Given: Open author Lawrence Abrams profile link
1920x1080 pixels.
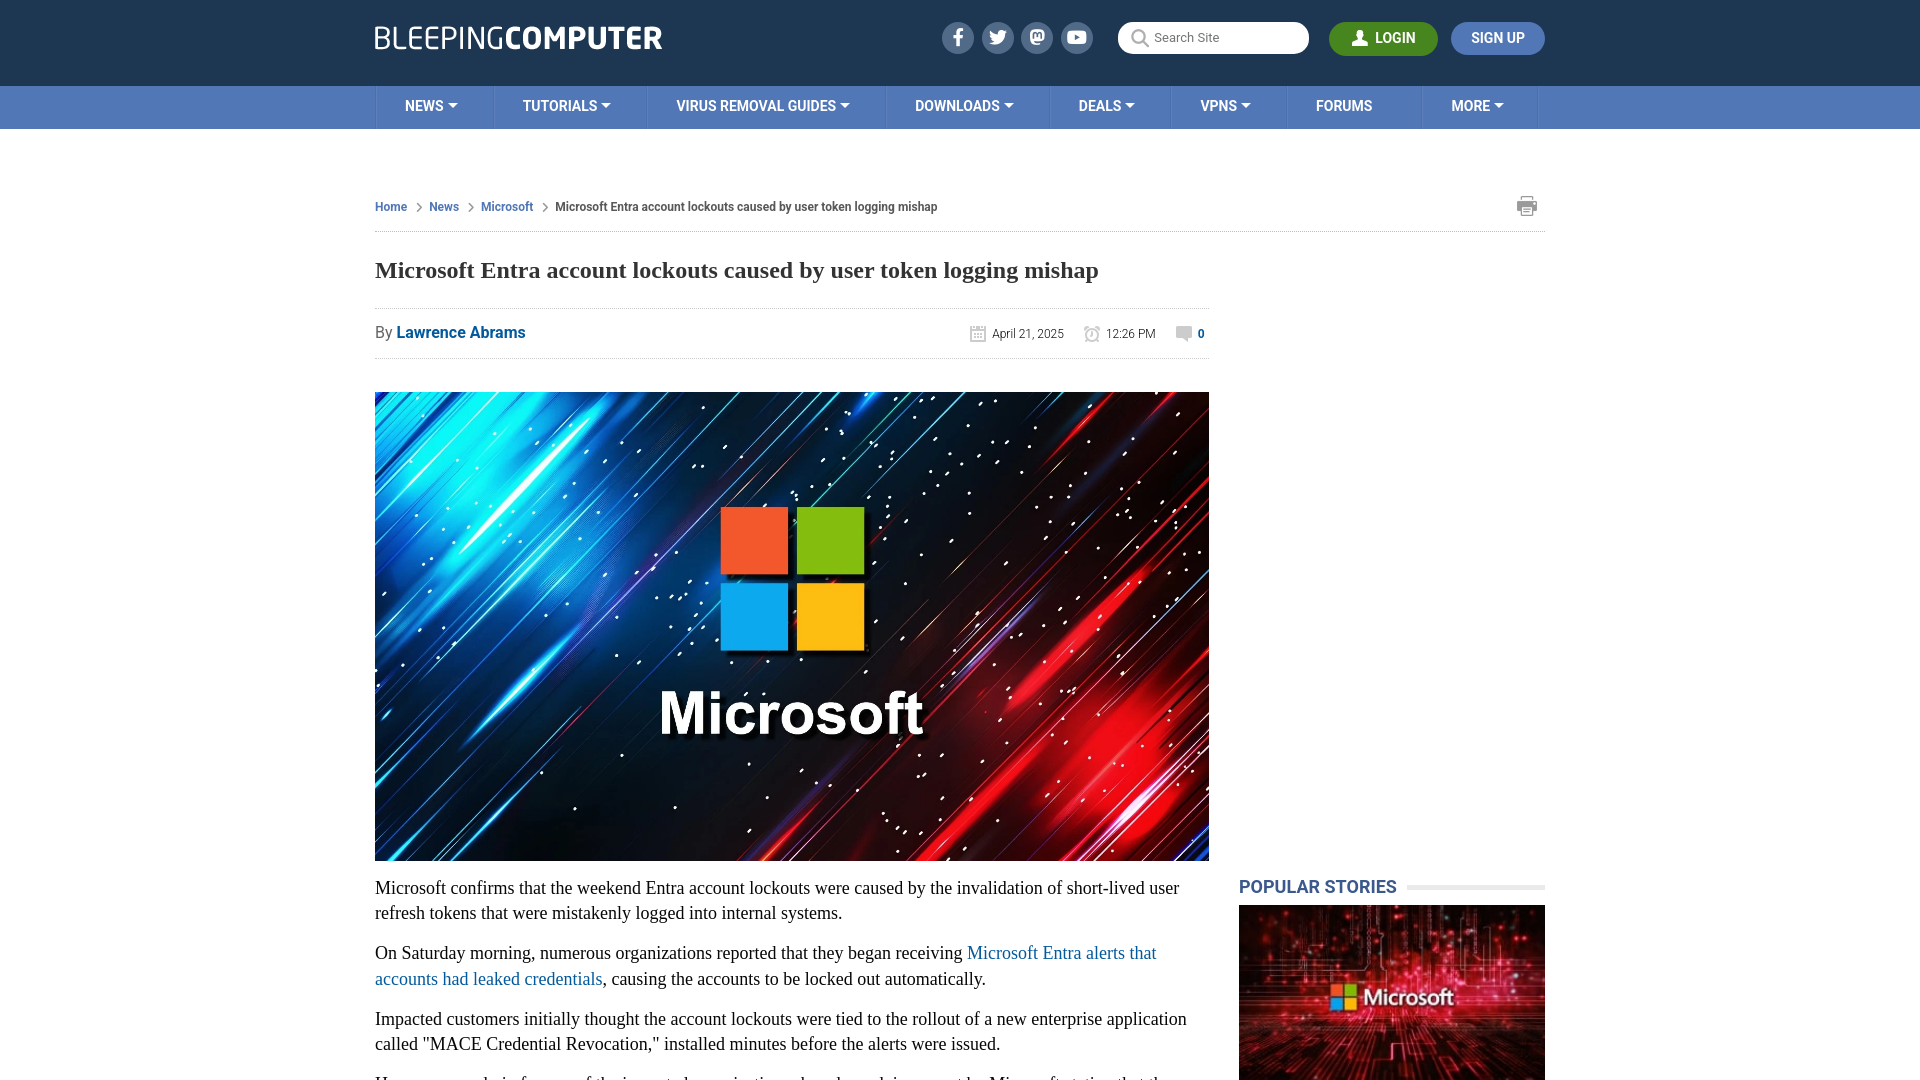Looking at the screenshot, I should point(461,333).
